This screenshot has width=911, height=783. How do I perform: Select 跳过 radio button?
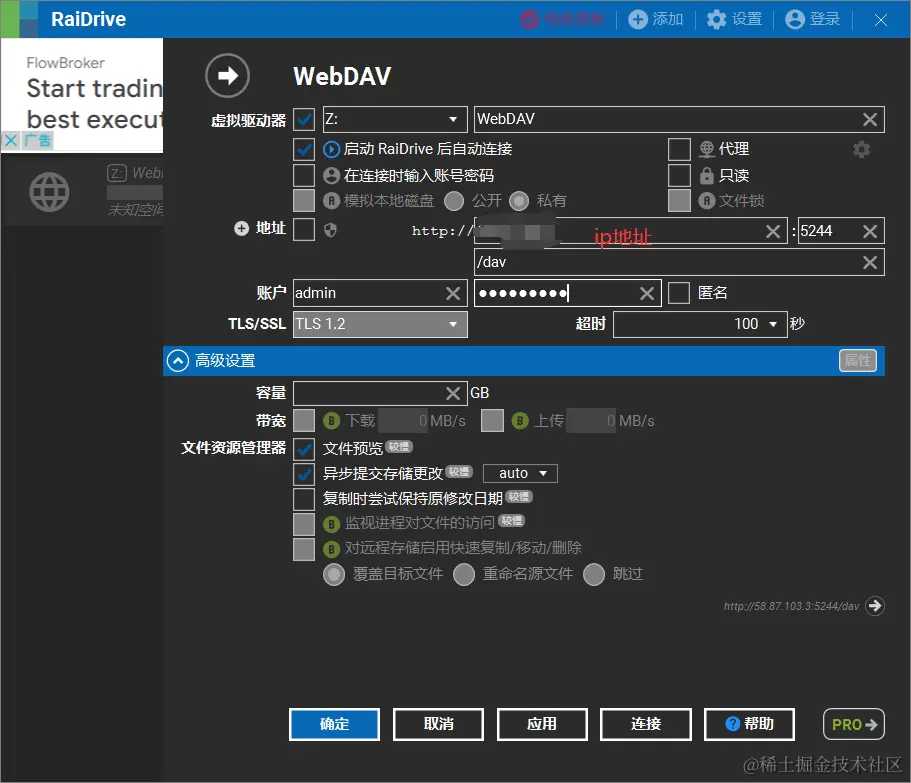[594, 574]
